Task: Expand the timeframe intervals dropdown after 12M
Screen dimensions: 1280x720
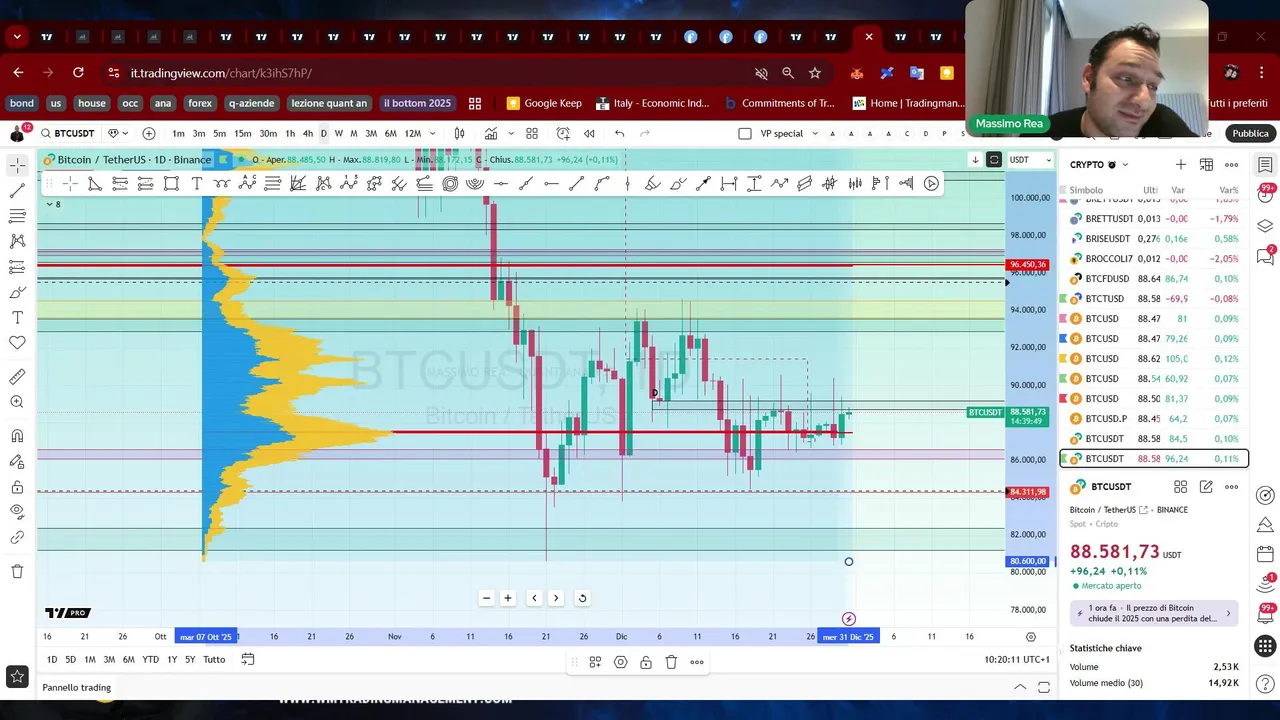Action: click(x=432, y=134)
